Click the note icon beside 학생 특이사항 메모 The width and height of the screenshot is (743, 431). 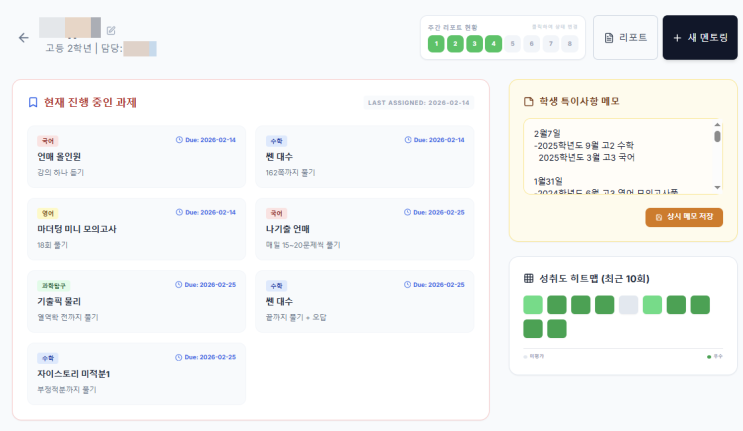coord(529,101)
